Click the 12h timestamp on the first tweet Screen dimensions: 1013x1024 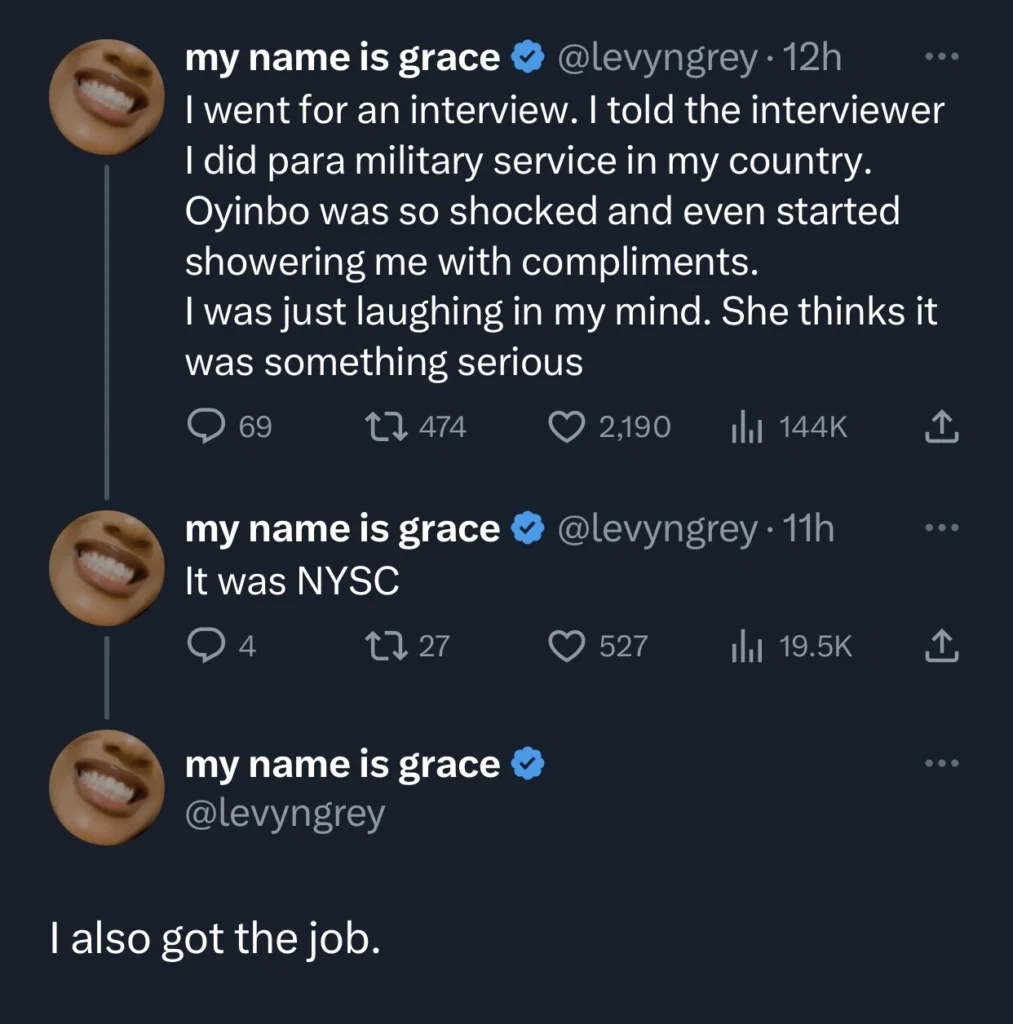814,59
